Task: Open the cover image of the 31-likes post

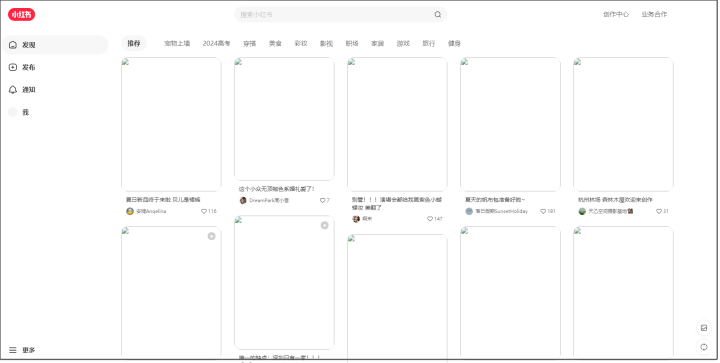Action: [x=623, y=124]
